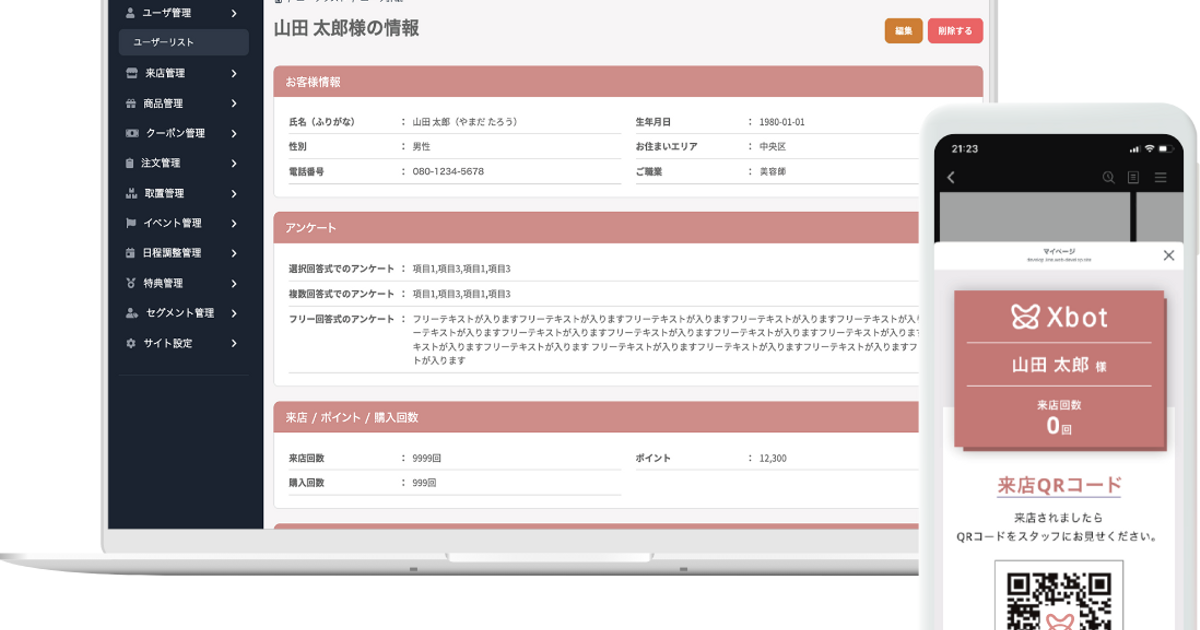The image size is (1200, 630).
Task: Tap the Wi-Fi icon in the phone status bar
Action: pyautogui.click(x=1150, y=149)
